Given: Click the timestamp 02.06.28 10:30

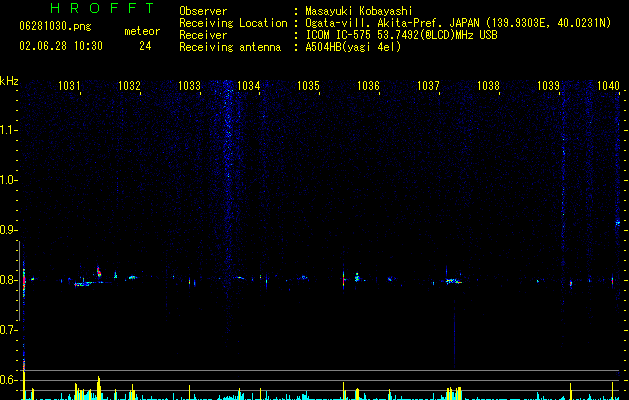Looking at the screenshot, I should [61, 46].
